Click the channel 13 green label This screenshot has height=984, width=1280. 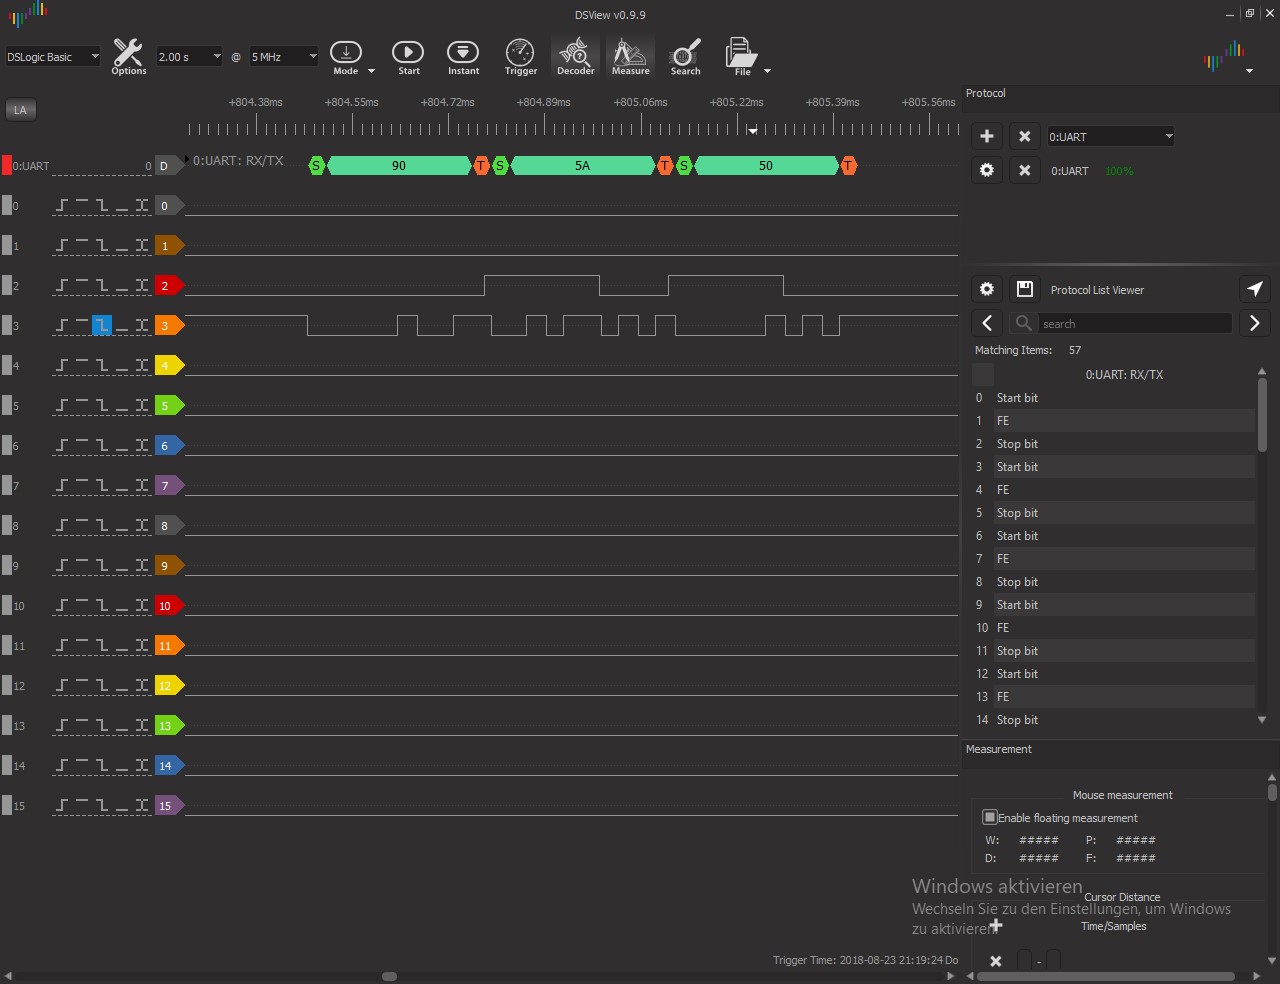[168, 726]
